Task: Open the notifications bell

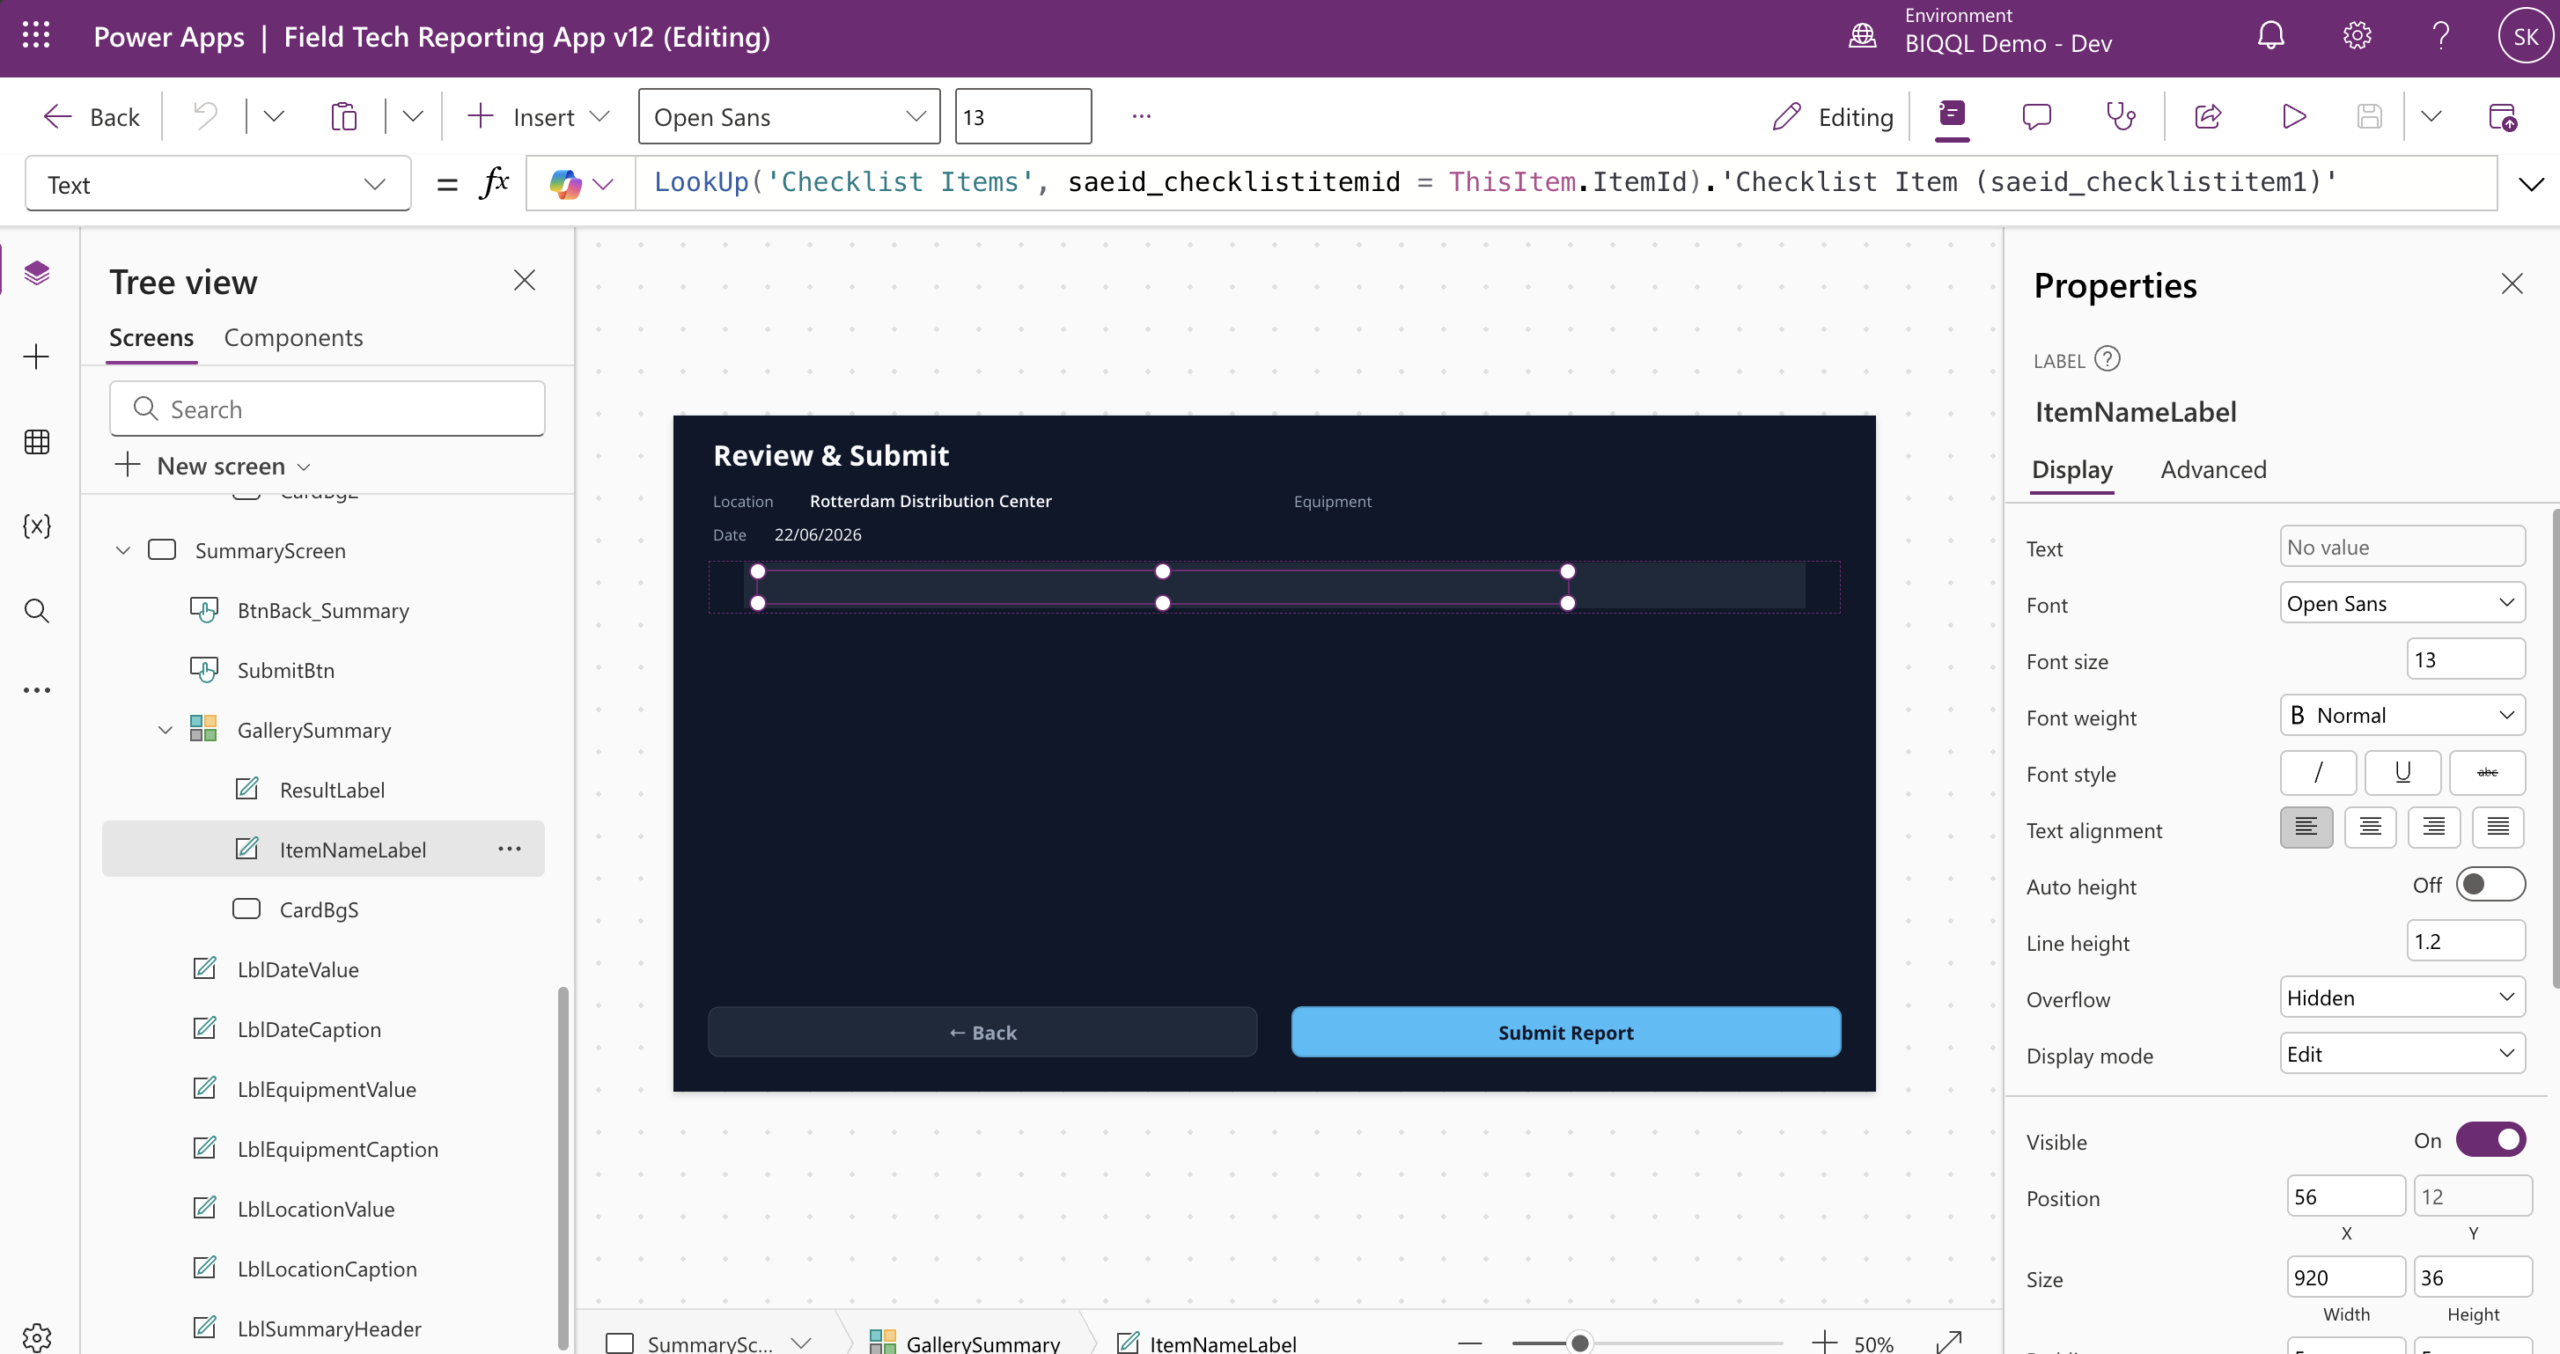Action: (2271, 36)
